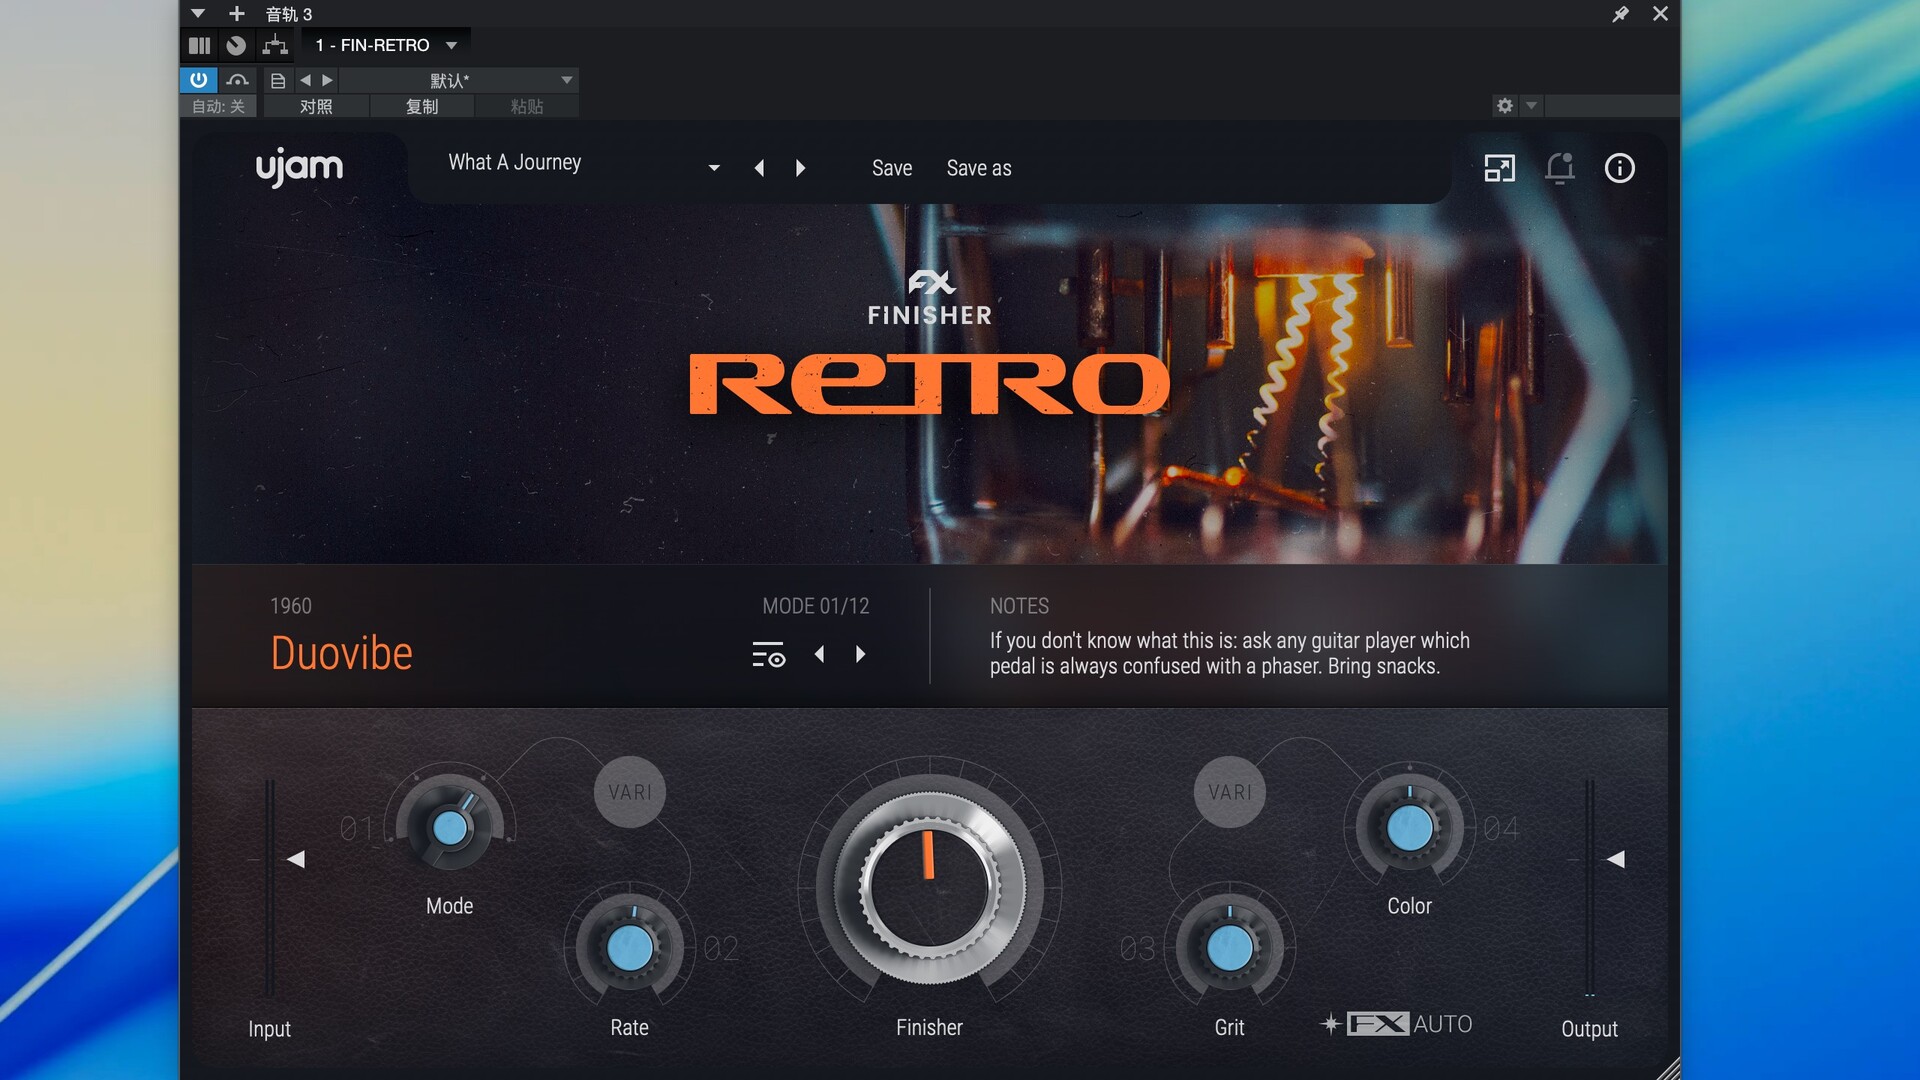Image resolution: width=1920 pixels, height=1080 pixels.
Task: Adjust the Mode knob
Action: (x=450, y=828)
